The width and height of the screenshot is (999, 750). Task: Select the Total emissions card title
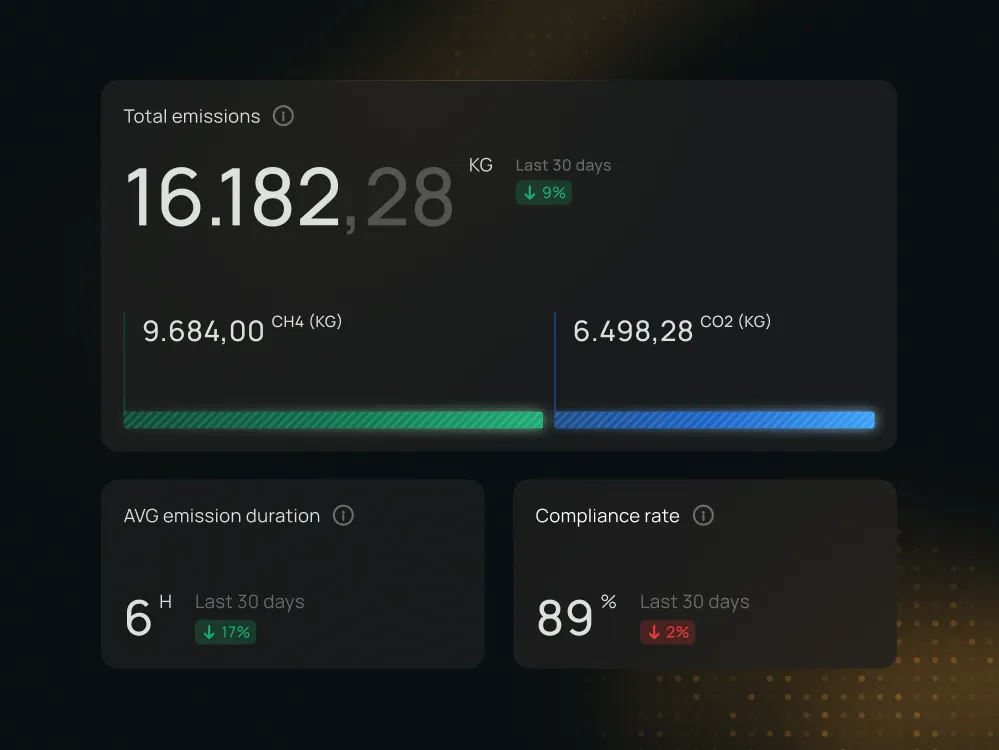pos(192,116)
